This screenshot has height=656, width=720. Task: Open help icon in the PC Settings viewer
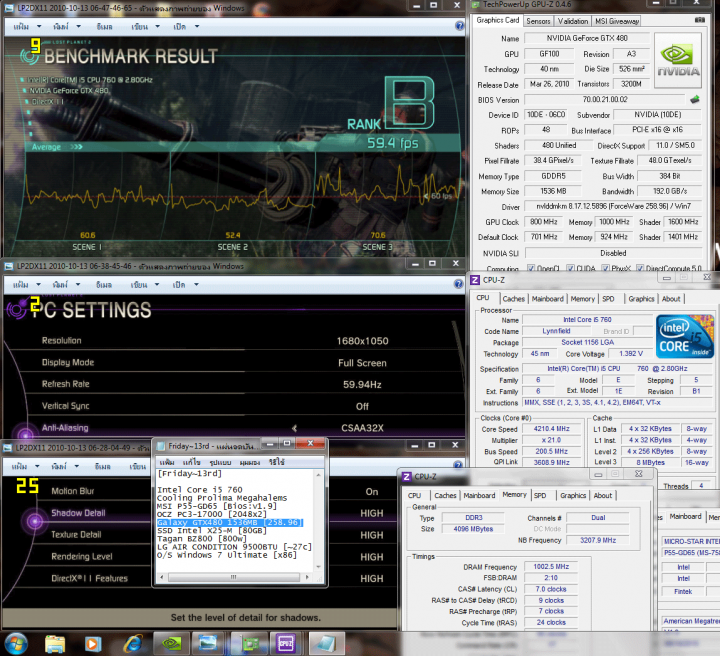tap(458, 284)
